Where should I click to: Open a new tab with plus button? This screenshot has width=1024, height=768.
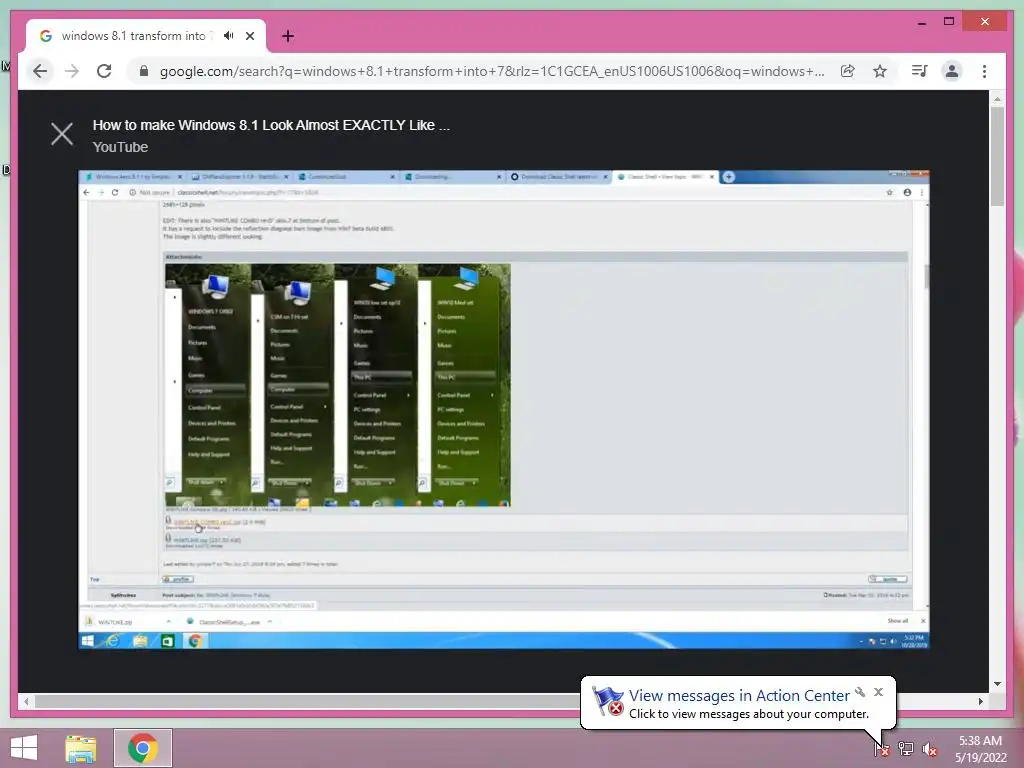click(x=288, y=36)
